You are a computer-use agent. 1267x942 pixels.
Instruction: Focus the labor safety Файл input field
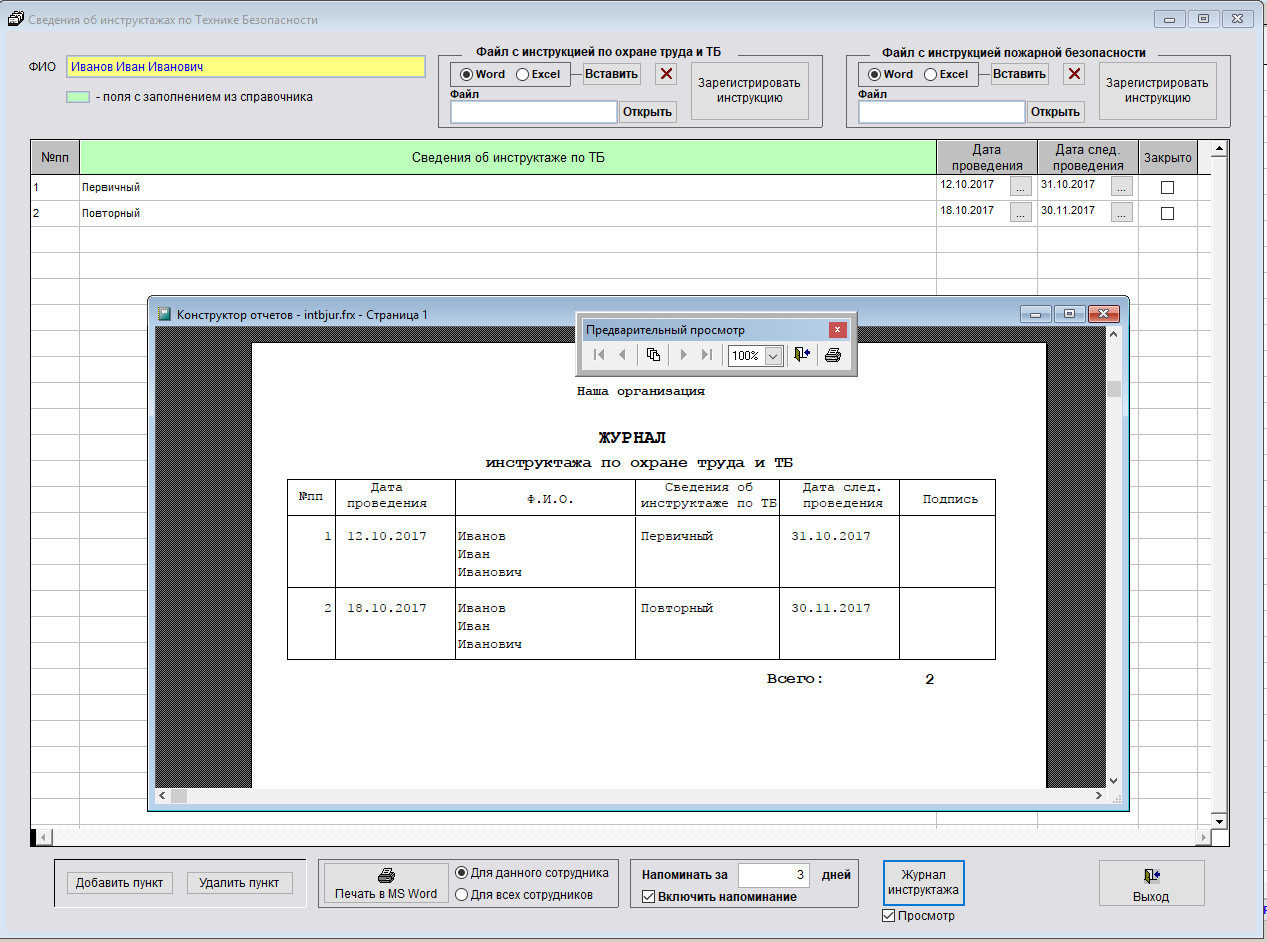click(x=534, y=112)
